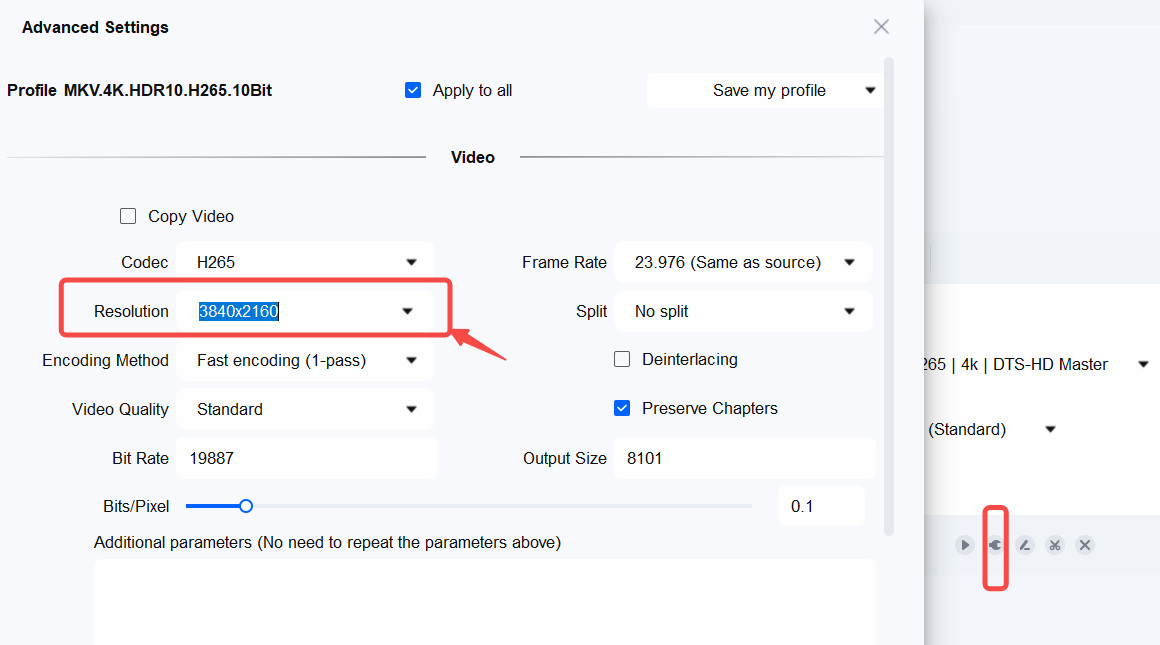This screenshot has height=645, width=1160.
Task: Enable the Deinterlacing checkbox
Action: pos(622,359)
